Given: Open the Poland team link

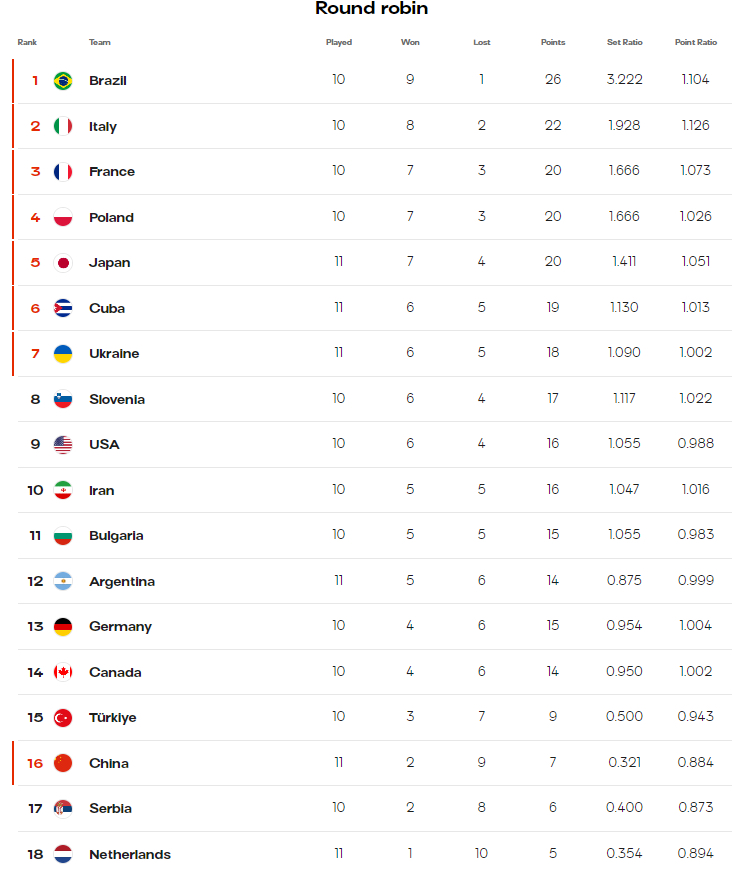Looking at the screenshot, I should click(111, 217).
